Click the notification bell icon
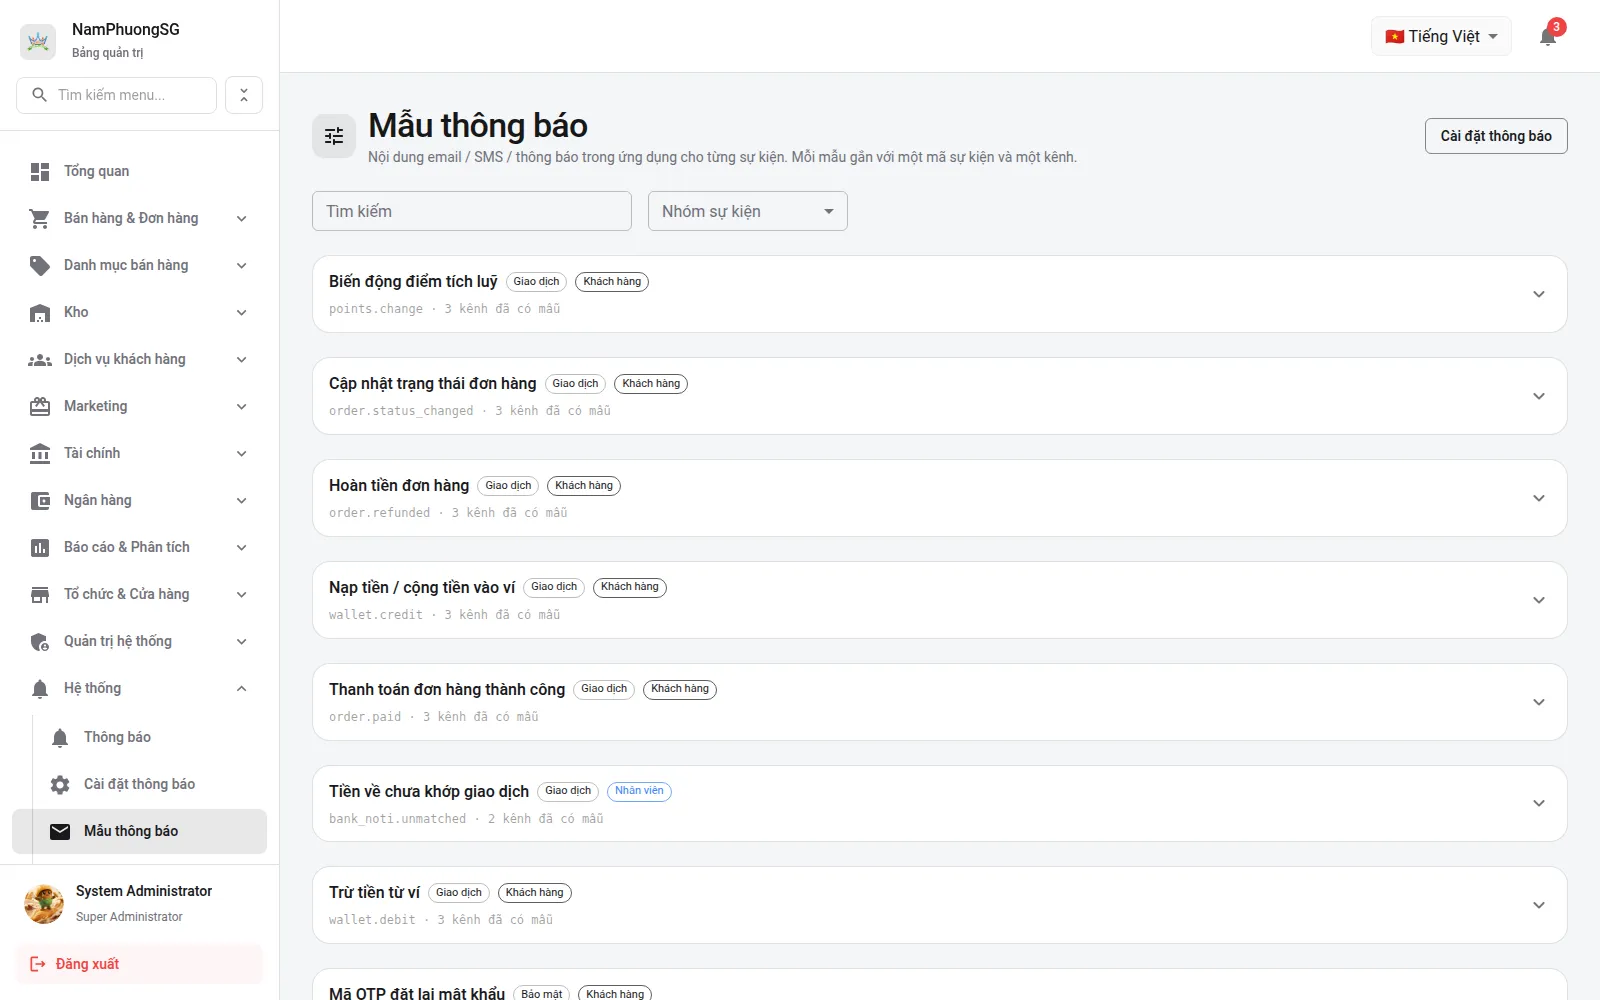 1548,37
